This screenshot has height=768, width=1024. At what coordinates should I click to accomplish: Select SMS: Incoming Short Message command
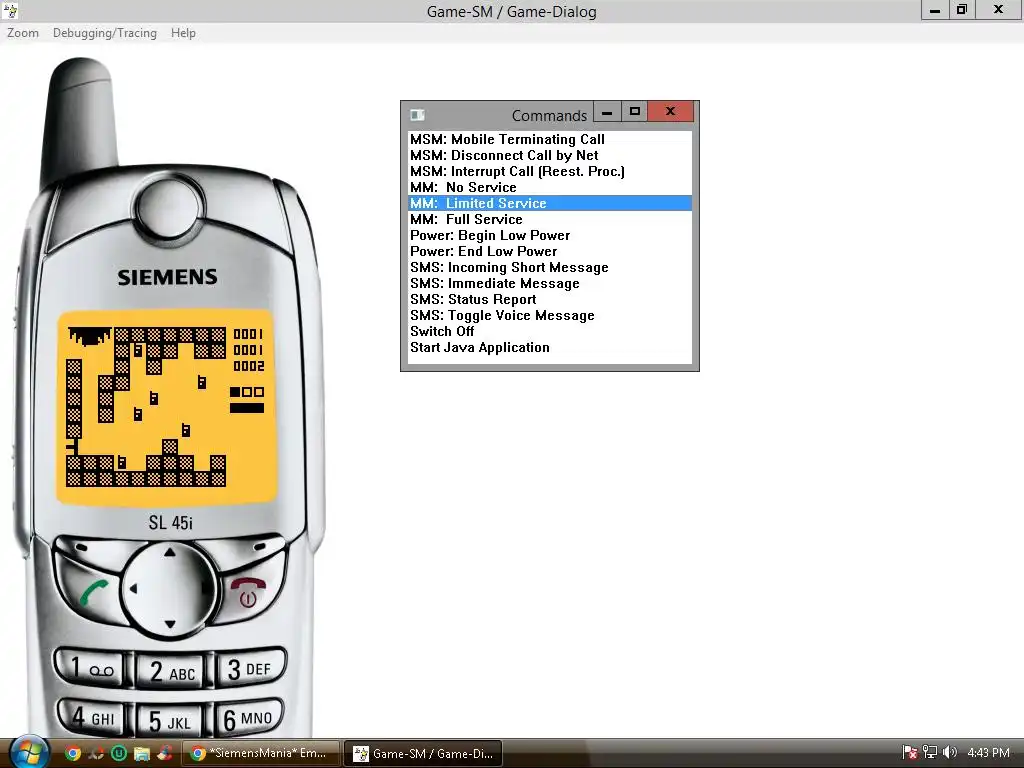click(550, 267)
